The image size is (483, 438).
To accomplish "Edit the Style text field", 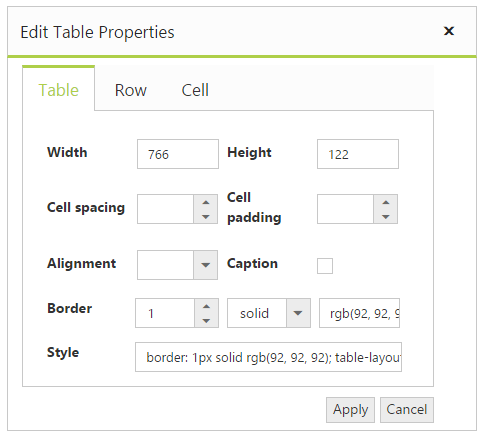I will (x=268, y=357).
